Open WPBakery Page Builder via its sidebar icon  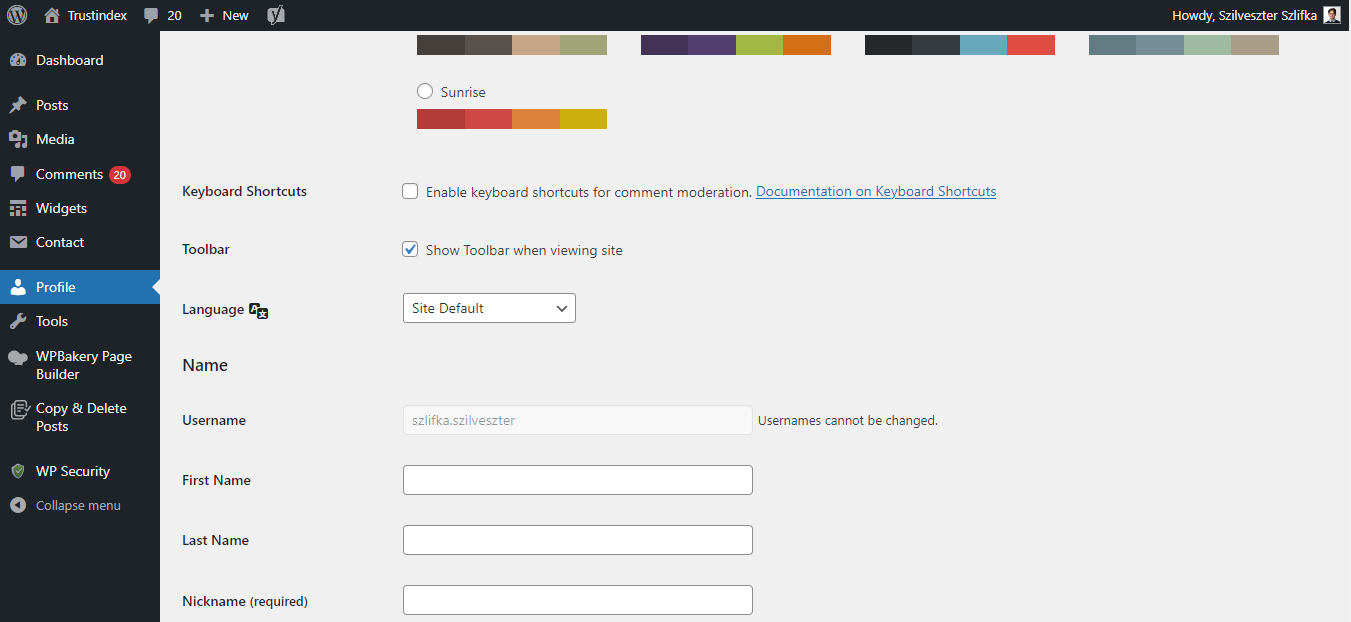click(x=16, y=356)
